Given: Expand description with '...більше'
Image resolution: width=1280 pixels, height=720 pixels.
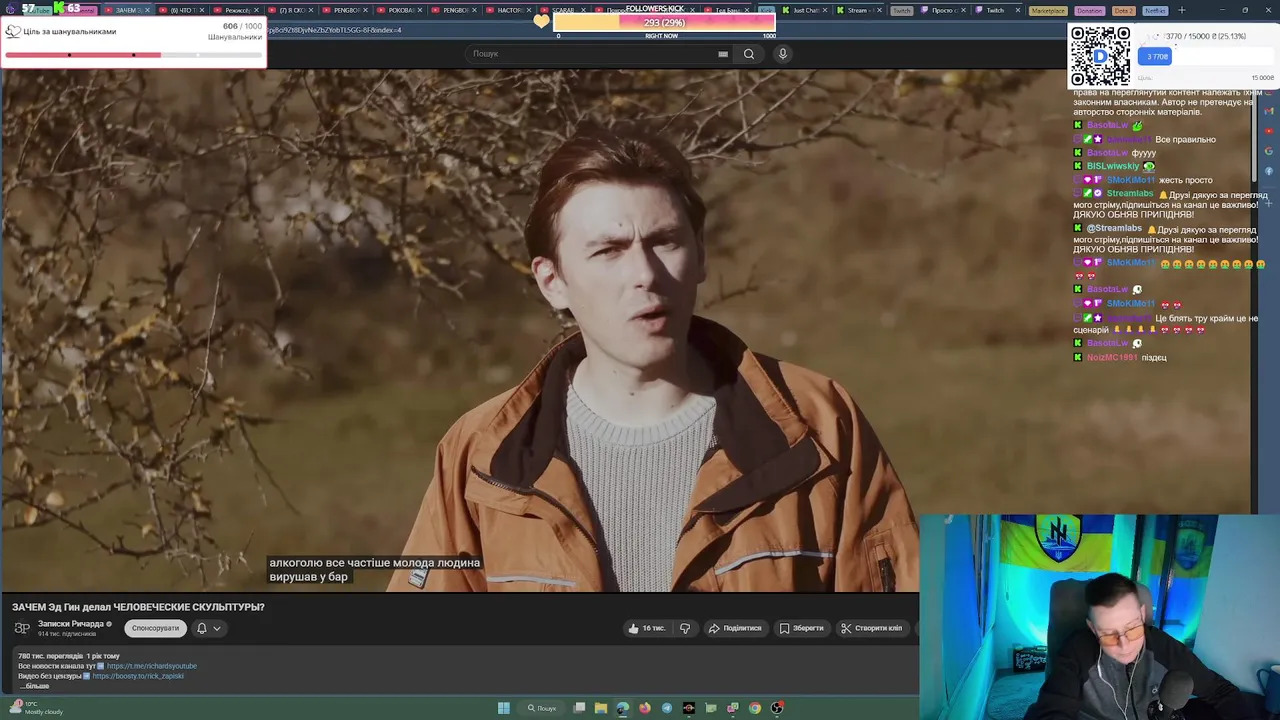Looking at the screenshot, I should click(x=34, y=686).
